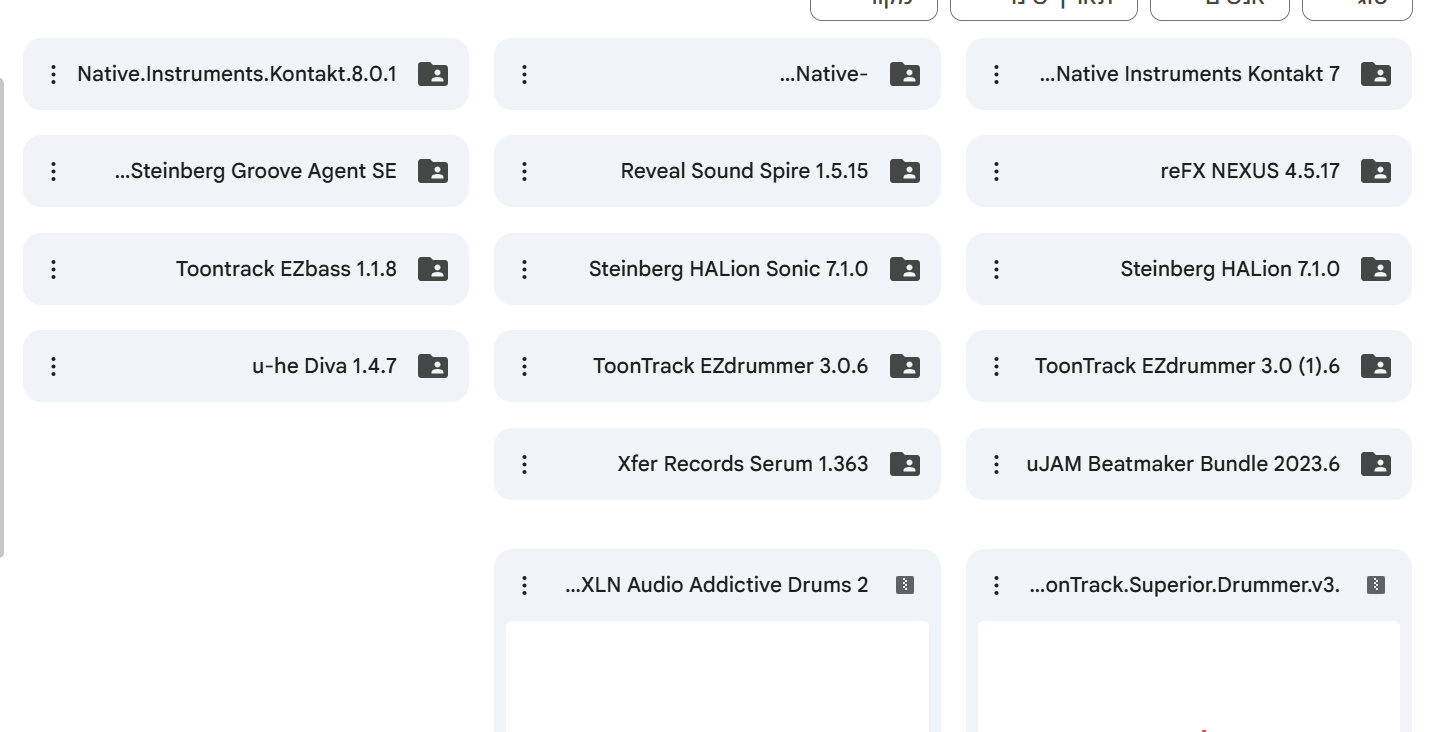Click folder icon of Xfer Records Serum 1.363
This screenshot has height=732, width=1435.
pos(905,464)
